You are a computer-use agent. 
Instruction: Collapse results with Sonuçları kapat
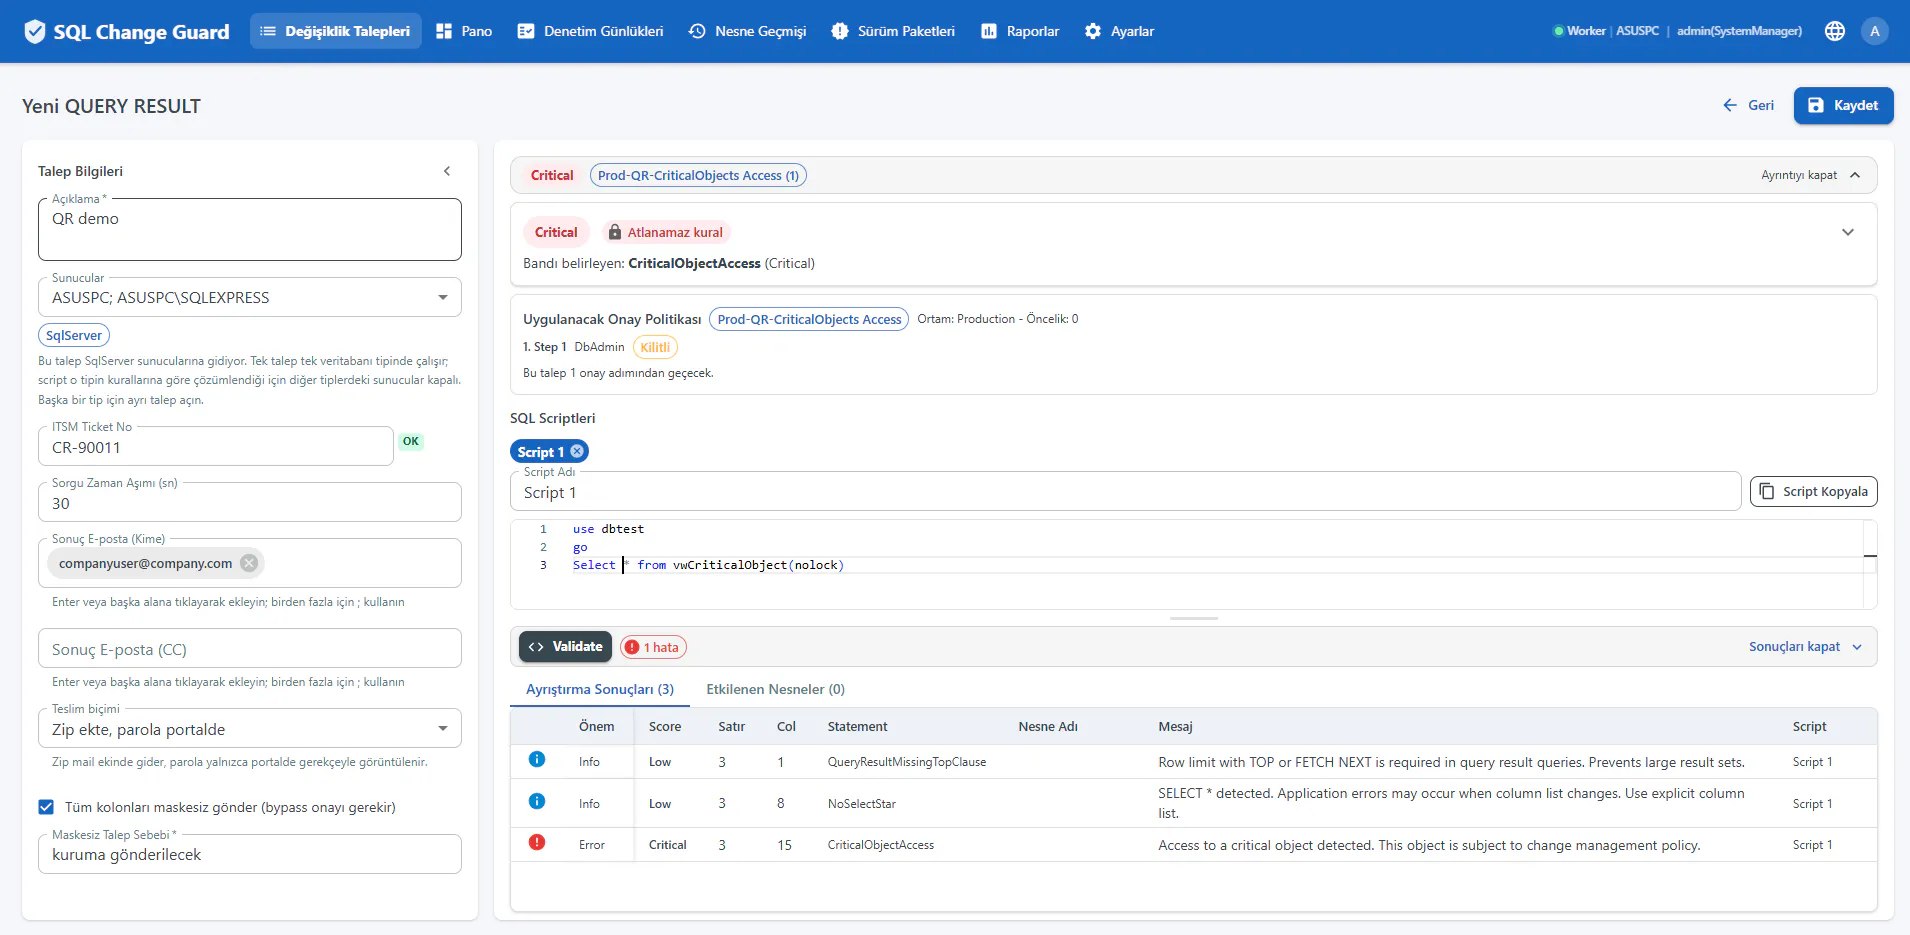1805,647
